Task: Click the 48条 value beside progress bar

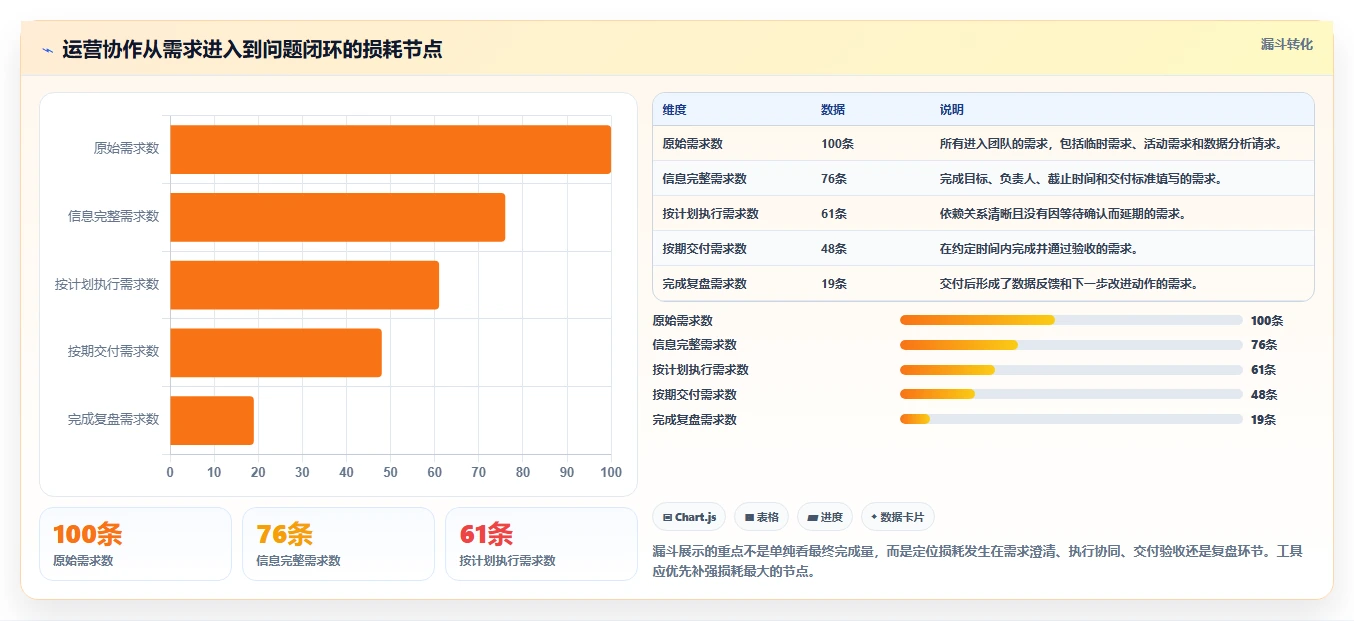Action: pos(1264,395)
